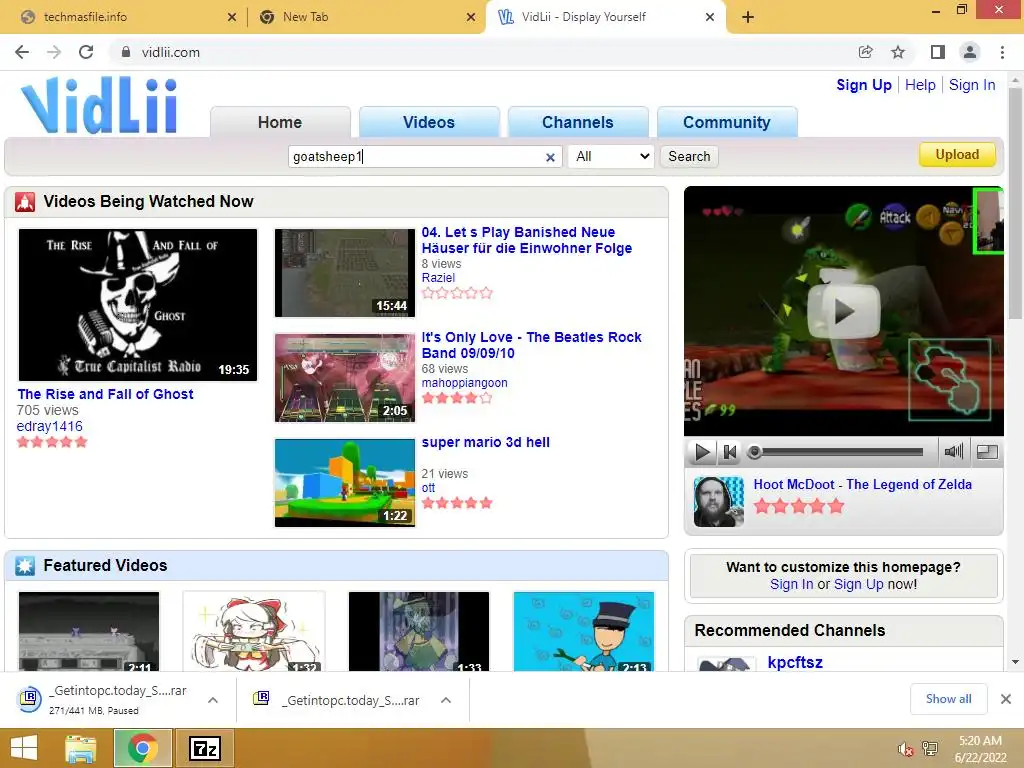The height and width of the screenshot is (768, 1024).
Task: Open Hoot McDoot - The Legend of Zelda link
Action: click(863, 485)
